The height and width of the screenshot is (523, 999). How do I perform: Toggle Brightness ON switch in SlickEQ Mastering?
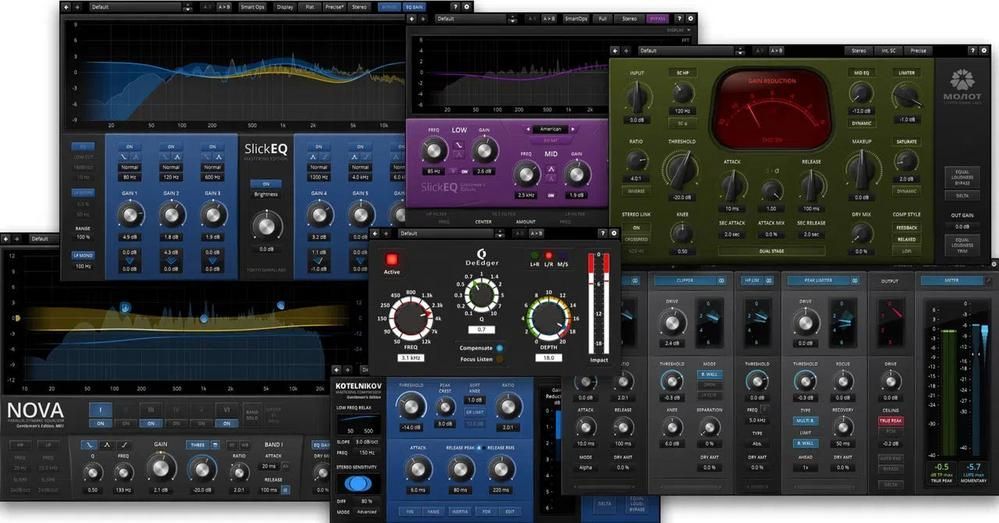tap(266, 184)
